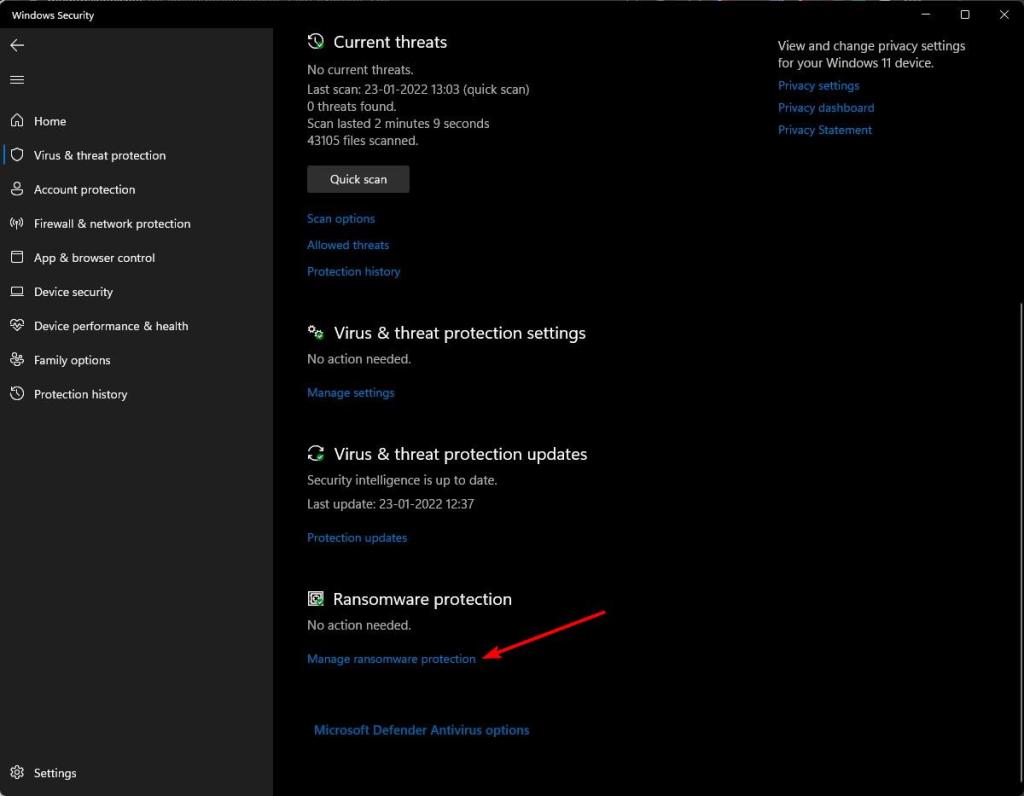
Task: Click the Device performance heart icon
Action: (x=17, y=326)
